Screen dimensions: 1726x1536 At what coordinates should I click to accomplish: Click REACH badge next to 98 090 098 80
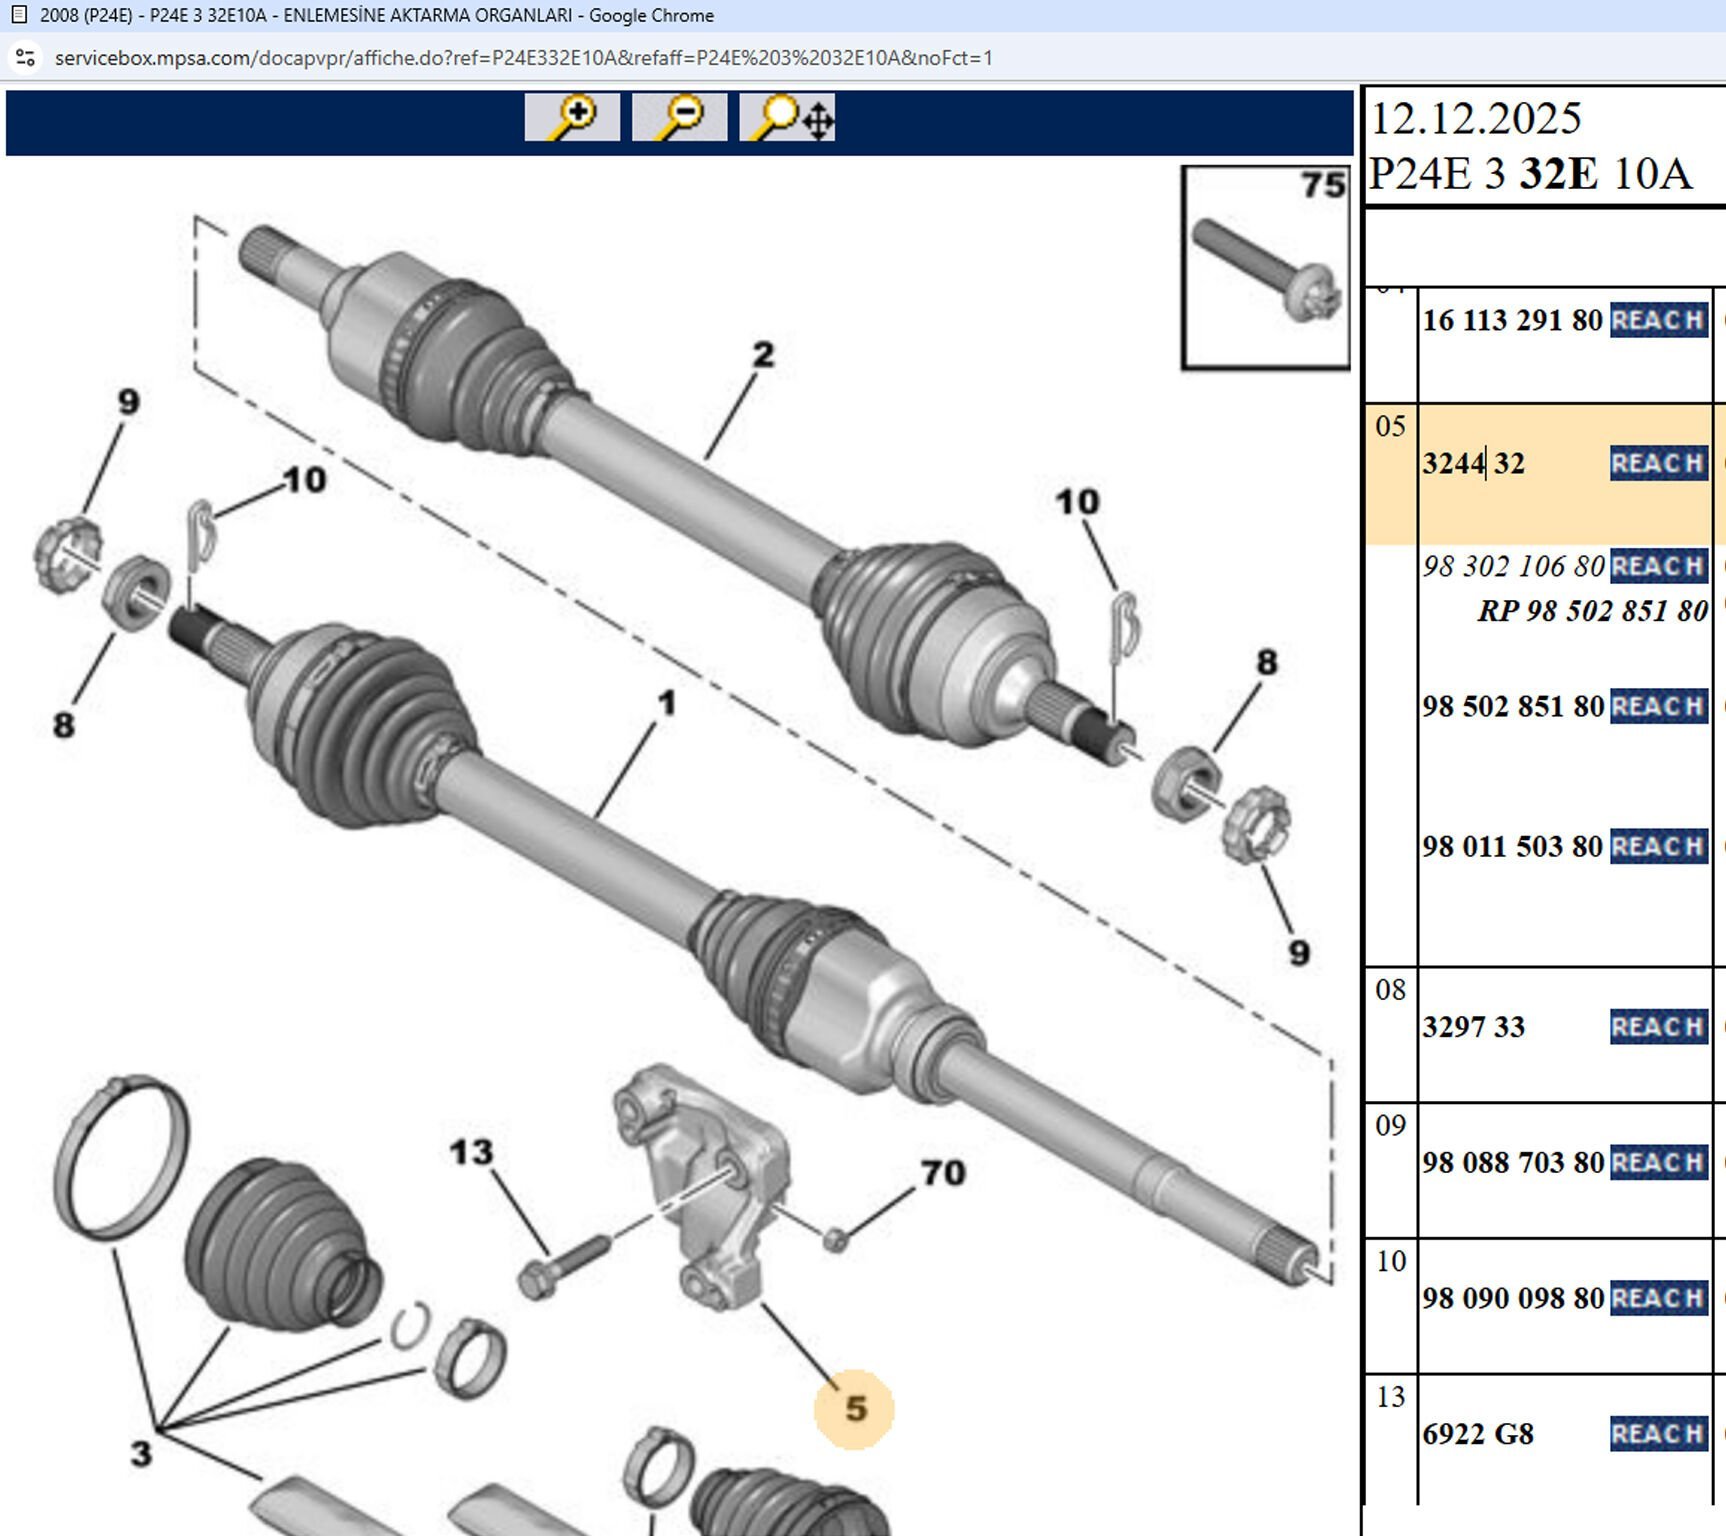[1658, 1298]
